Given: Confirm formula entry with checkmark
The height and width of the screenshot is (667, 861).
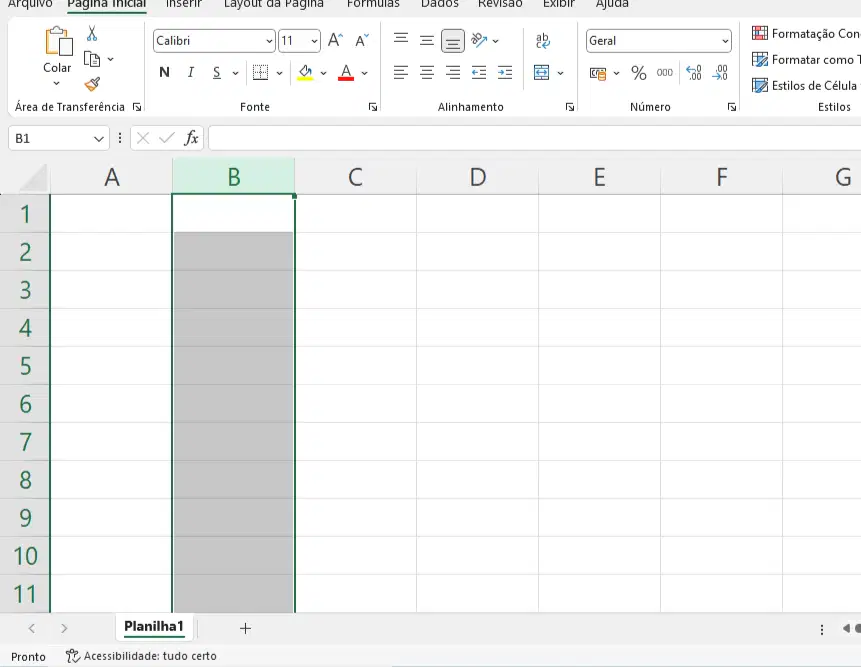Looking at the screenshot, I should point(166,138).
